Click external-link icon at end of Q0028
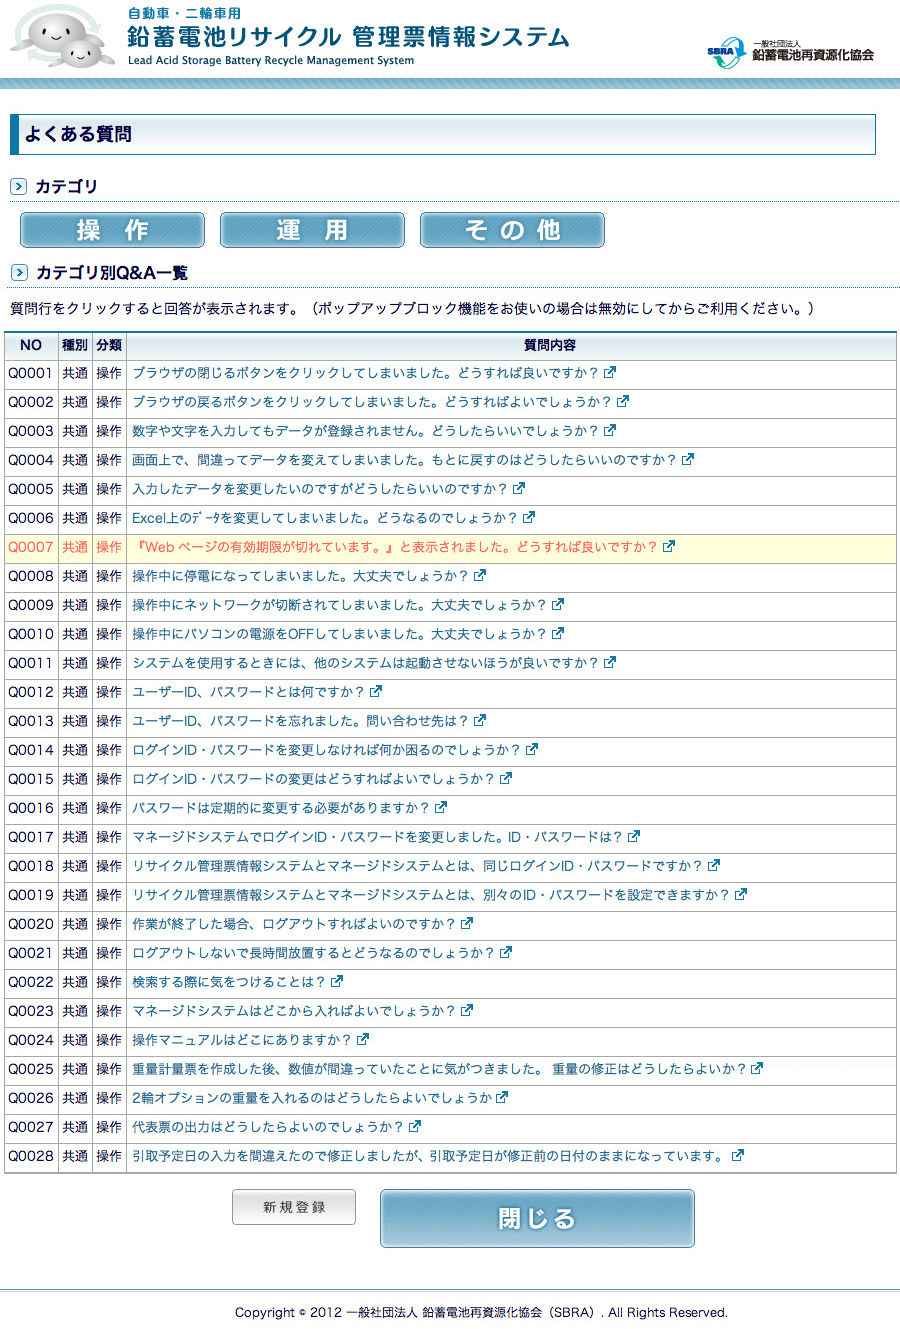The height and width of the screenshot is (1329, 900). tap(738, 1156)
